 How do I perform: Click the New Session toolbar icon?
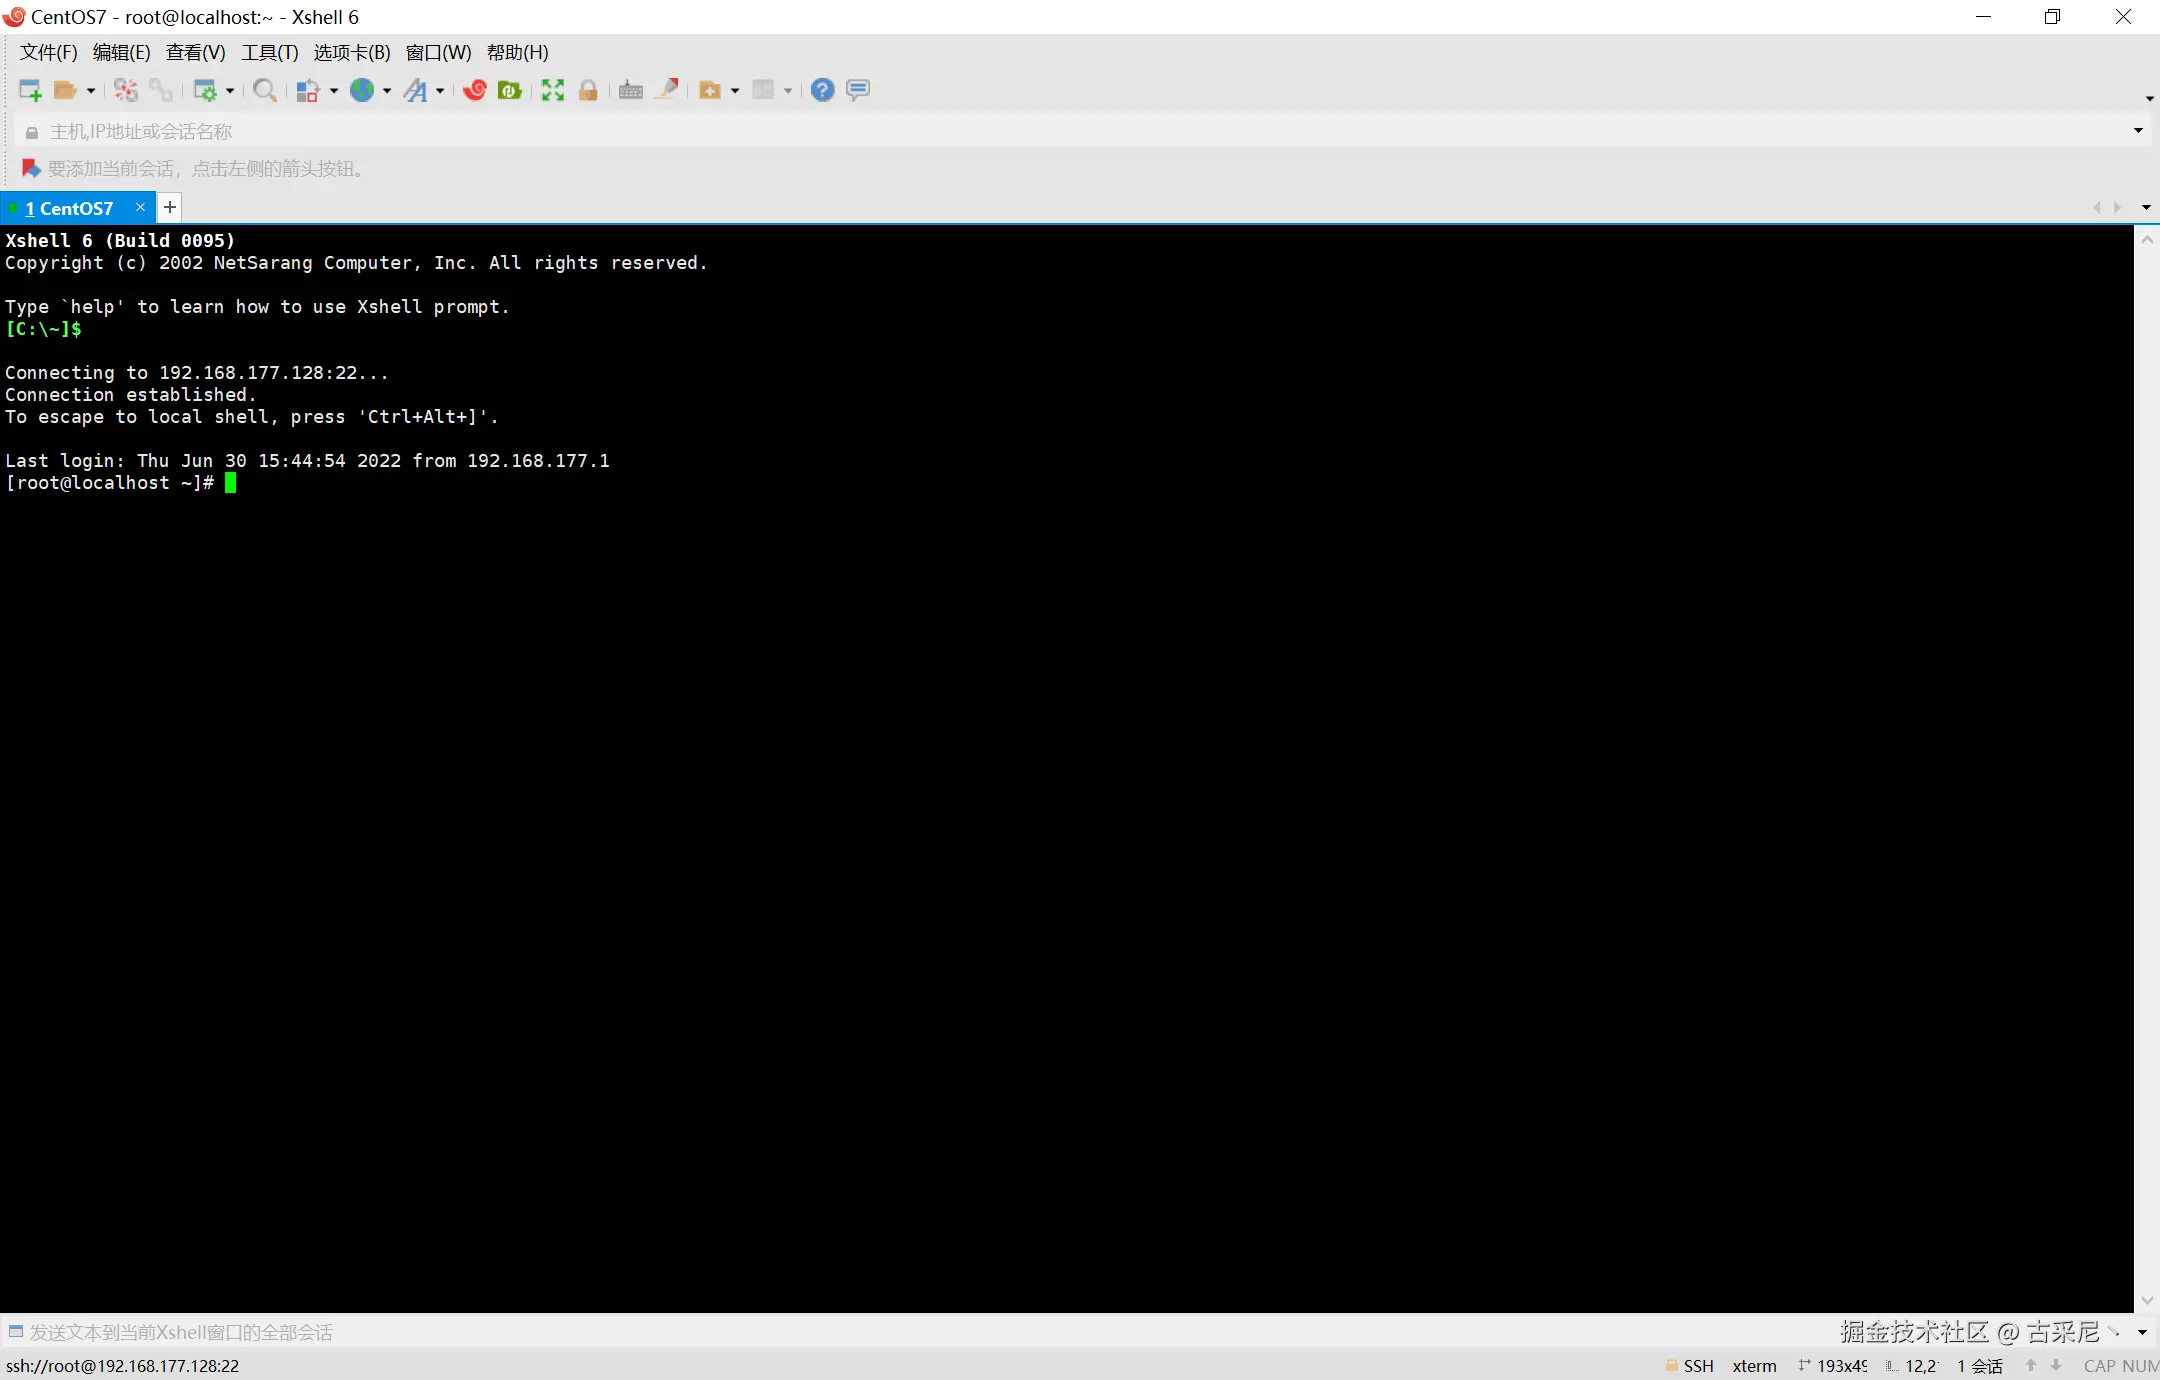coord(30,91)
